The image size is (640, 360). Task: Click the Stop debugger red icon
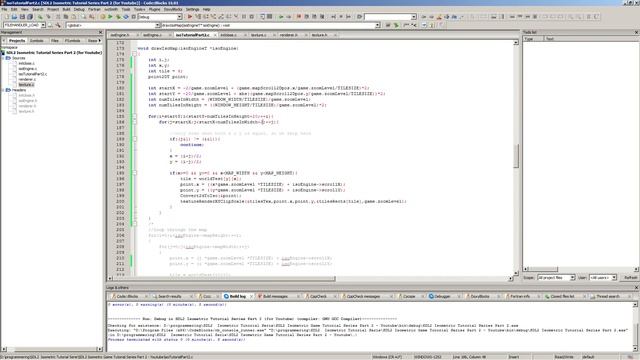(x=299, y=17)
